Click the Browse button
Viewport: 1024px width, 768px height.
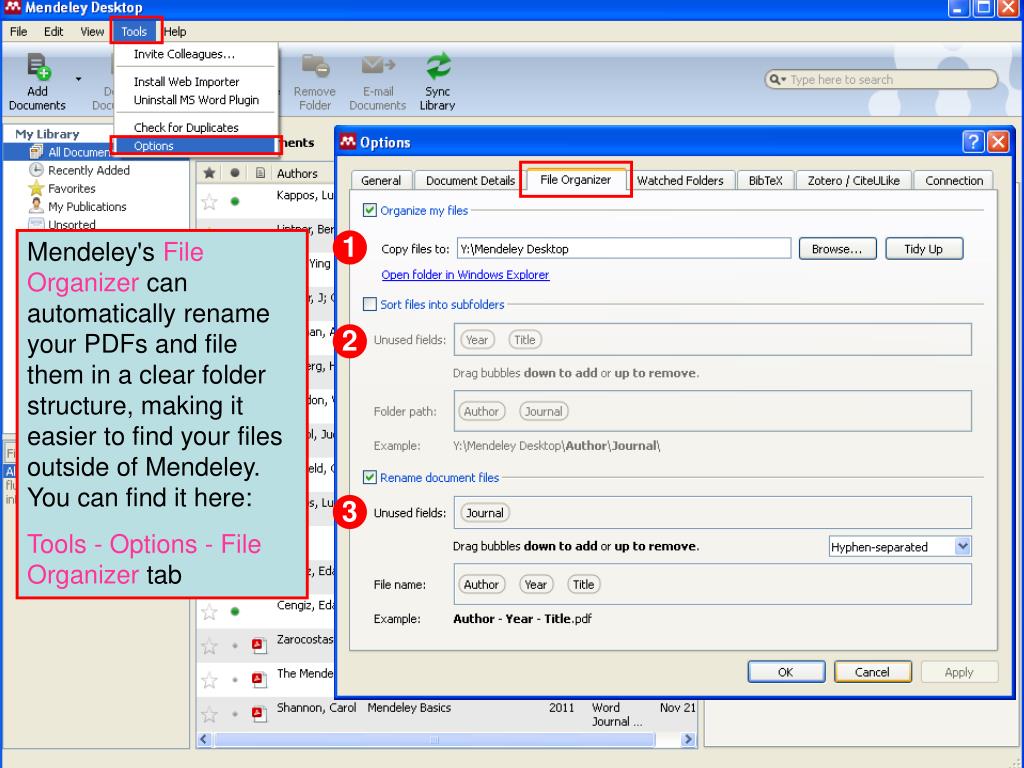(837, 249)
